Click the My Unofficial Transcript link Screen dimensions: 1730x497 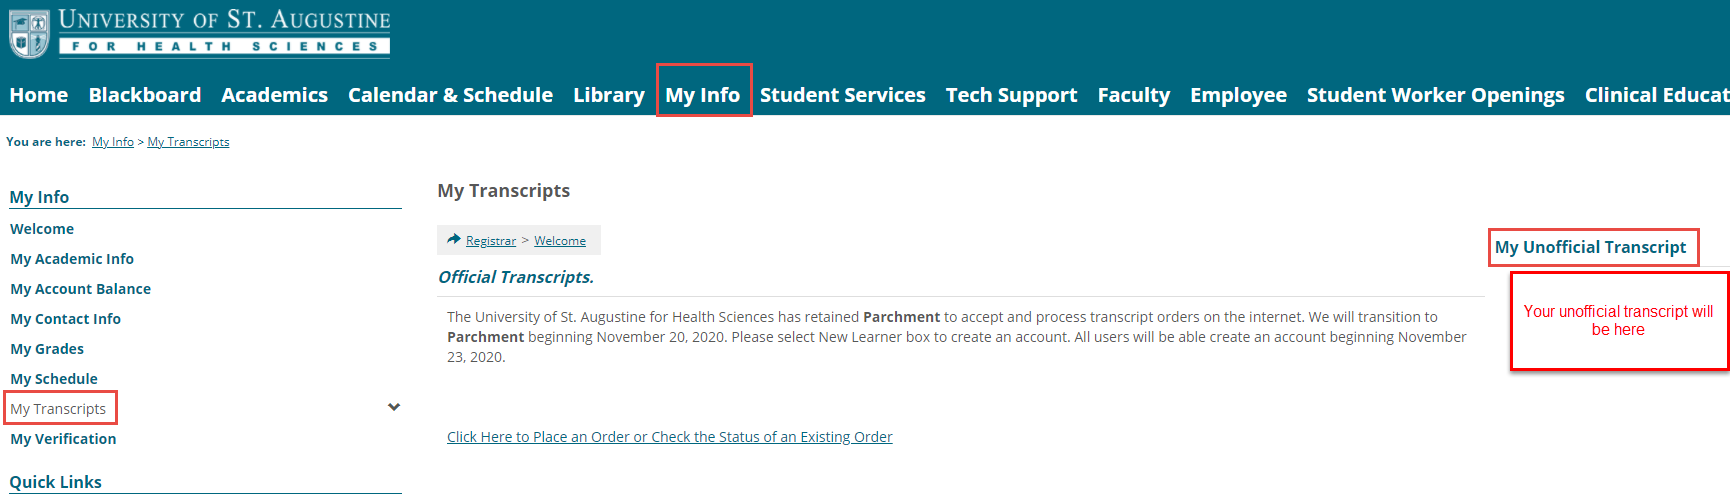(x=1591, y=247)
